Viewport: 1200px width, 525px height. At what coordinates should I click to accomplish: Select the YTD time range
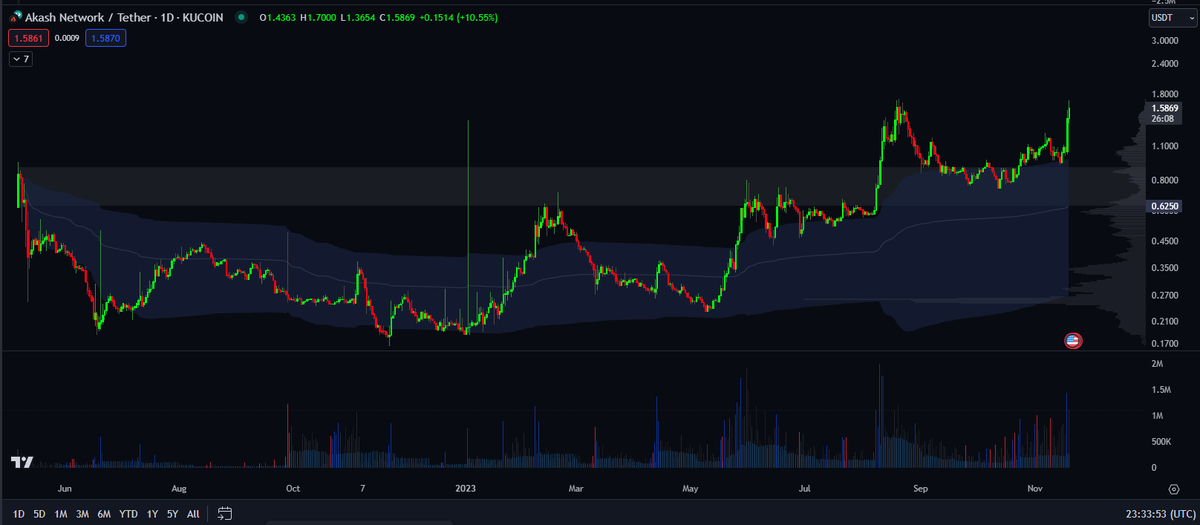[128, 513]
